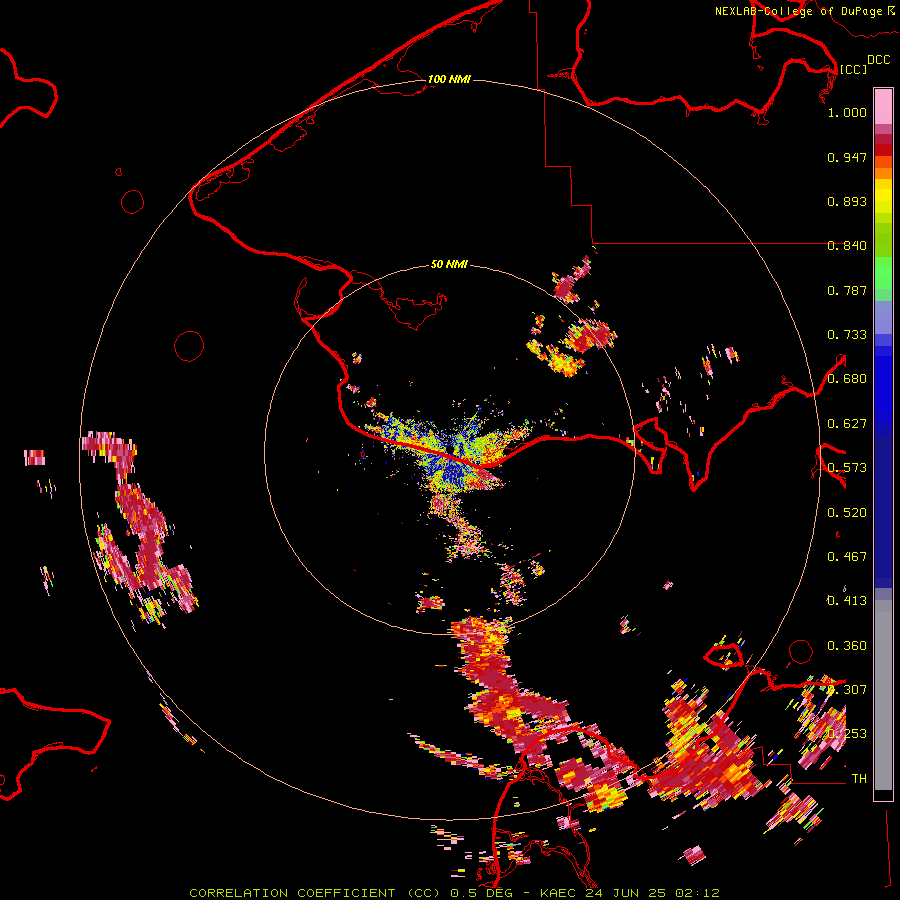The height and width of the screenshot is (900, 900).
Task: Click the 0.947 scale value
Action: pyautogui.click(x=847, y=157)
